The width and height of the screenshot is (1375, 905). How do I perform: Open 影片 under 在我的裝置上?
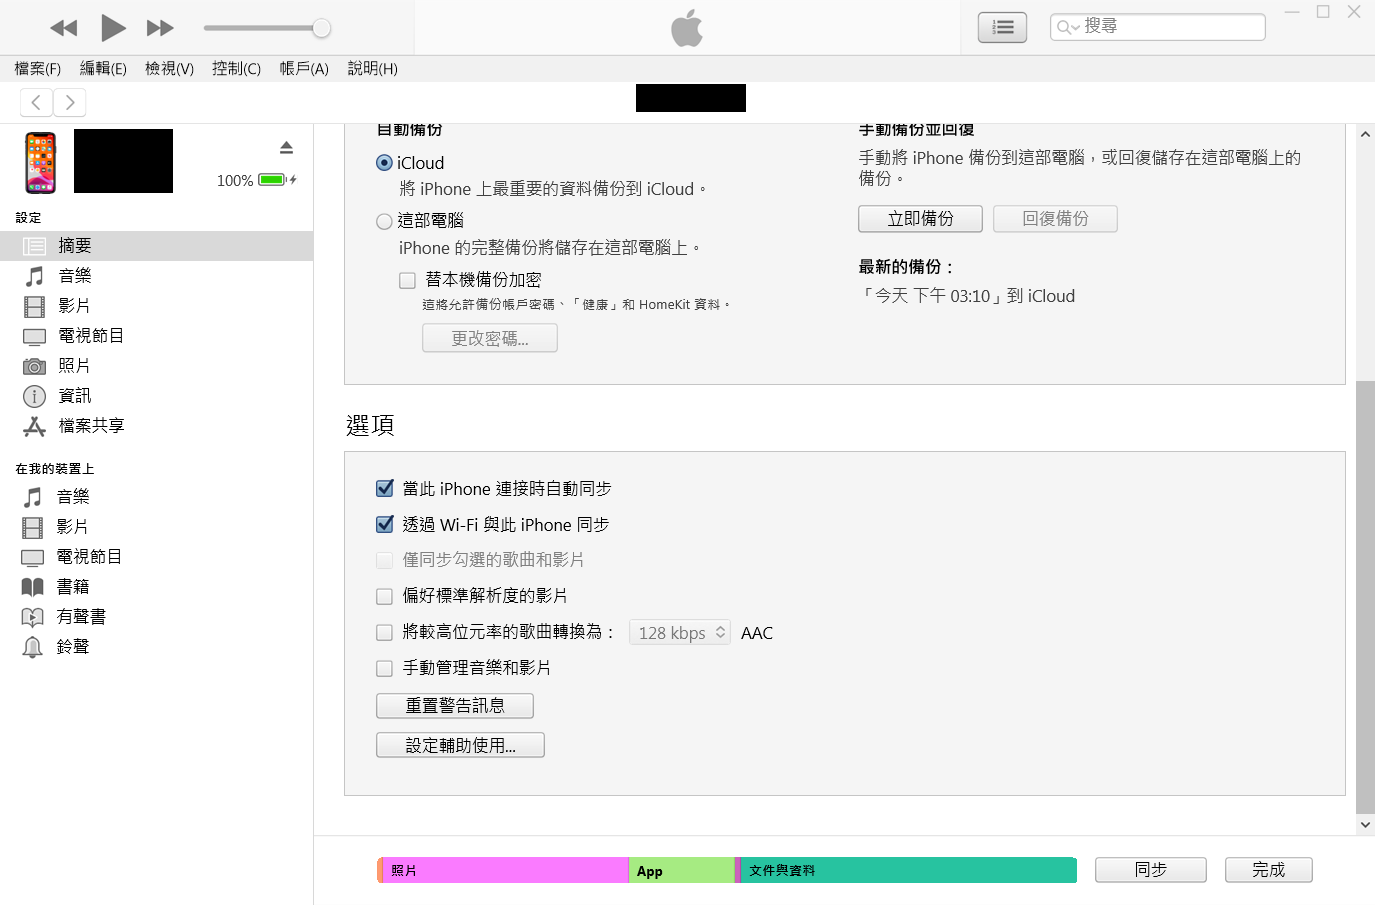156,527
